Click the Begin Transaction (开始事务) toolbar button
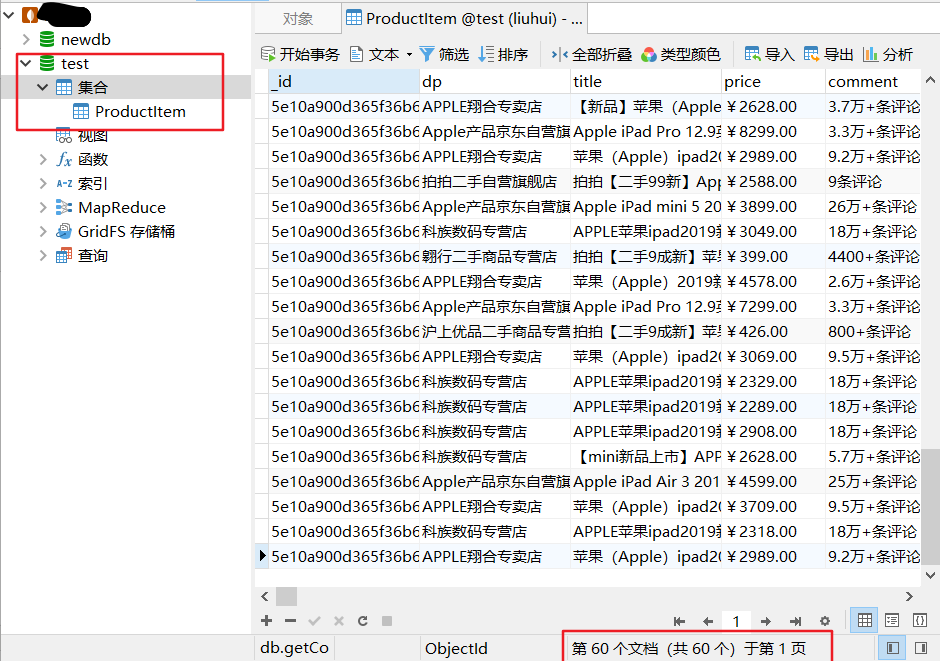This screenshot has height=661, width=940. 300,55
